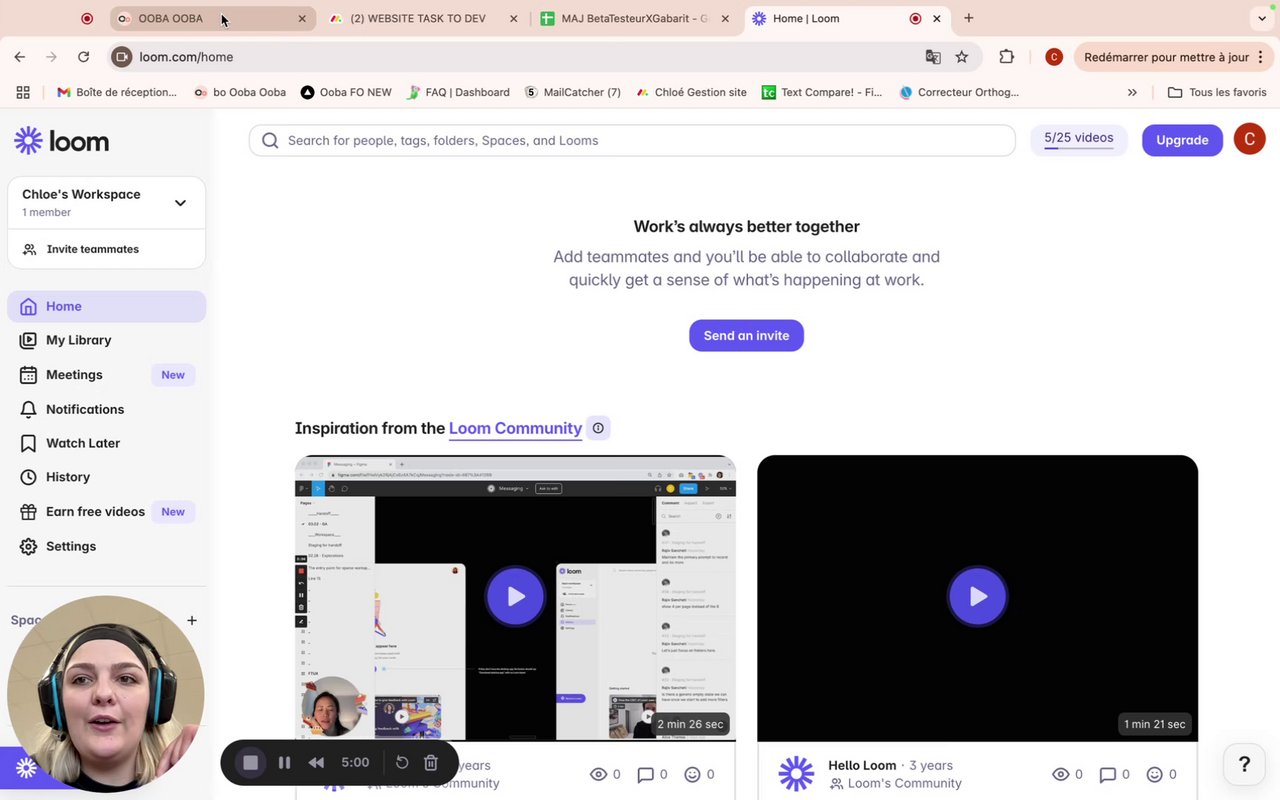The width and height of the screenshot is (1280, 800).
Task: Open Boîte de réception bookmark
Action: 116,92
